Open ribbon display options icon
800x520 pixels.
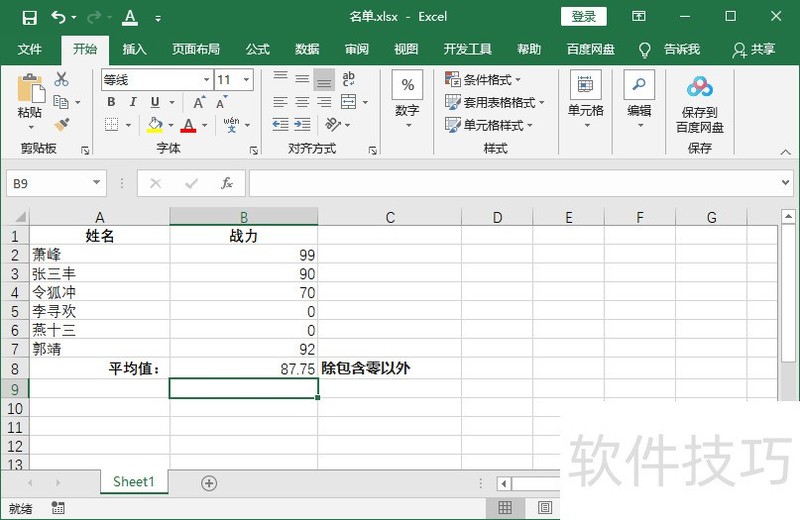click(x=639, y=16)
